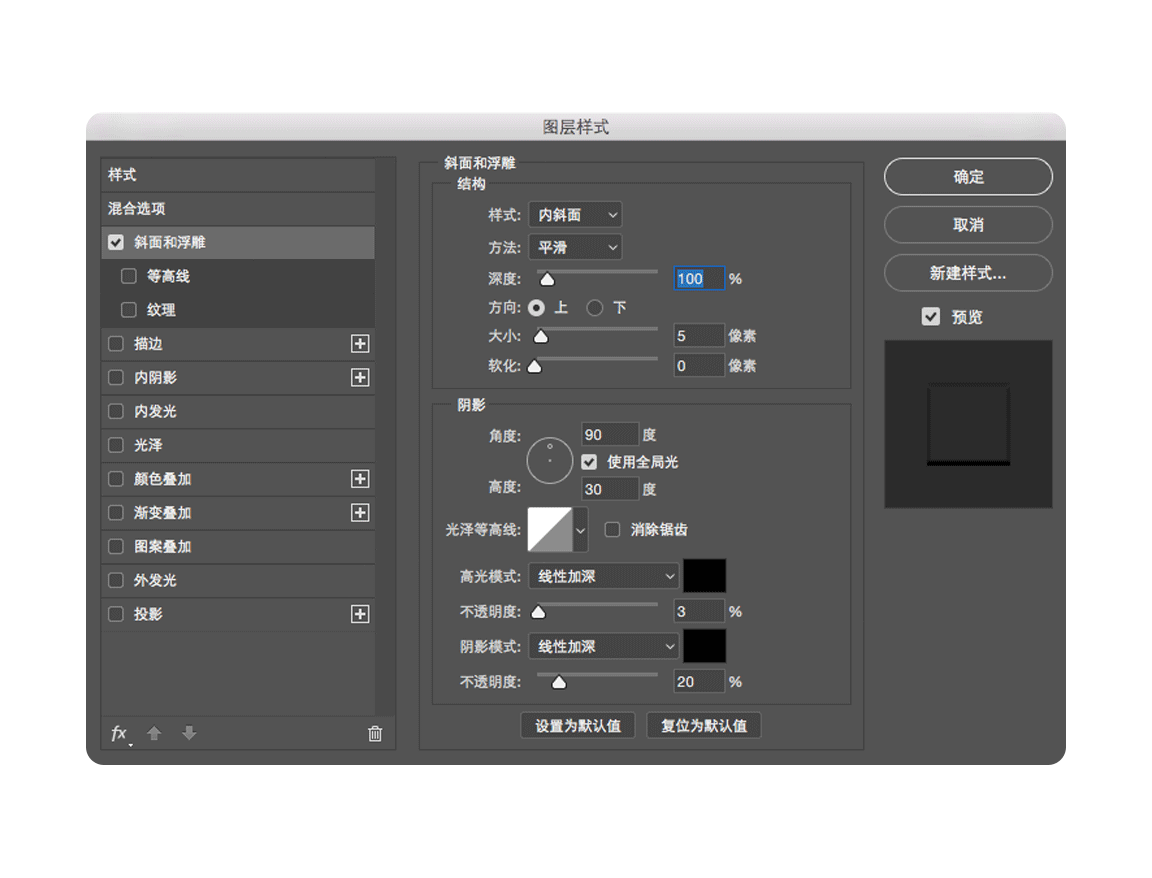Toggle the 使用全局光 checkbox
The width and height of the screenshot is (1152, 878).
589,462
